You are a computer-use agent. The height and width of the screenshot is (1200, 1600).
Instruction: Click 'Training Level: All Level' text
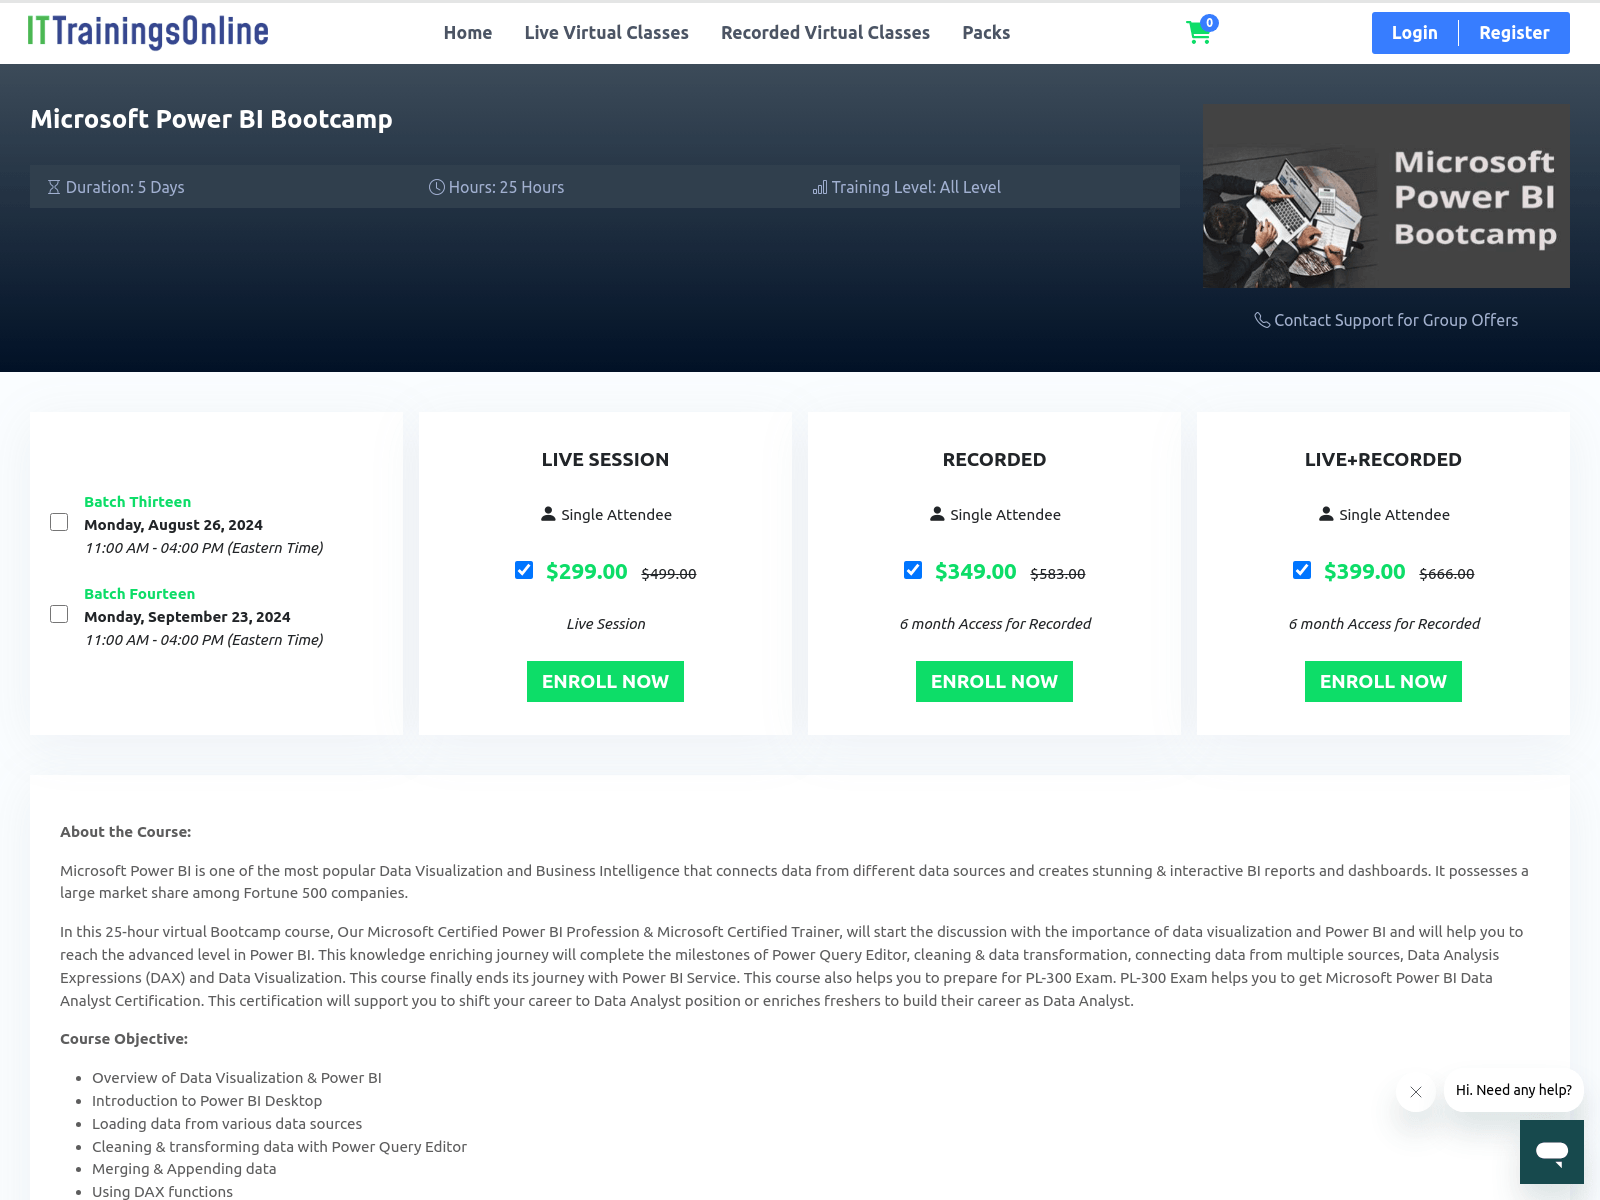[916, 187]
